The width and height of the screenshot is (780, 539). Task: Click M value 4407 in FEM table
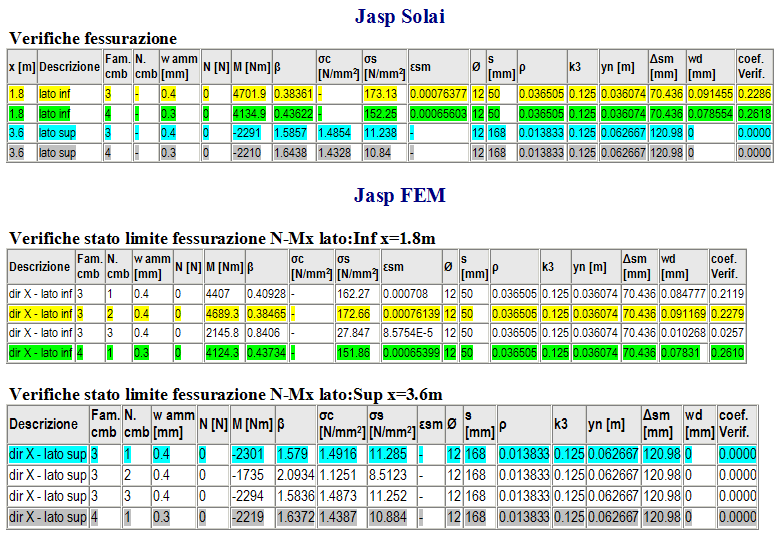[218, 294]
